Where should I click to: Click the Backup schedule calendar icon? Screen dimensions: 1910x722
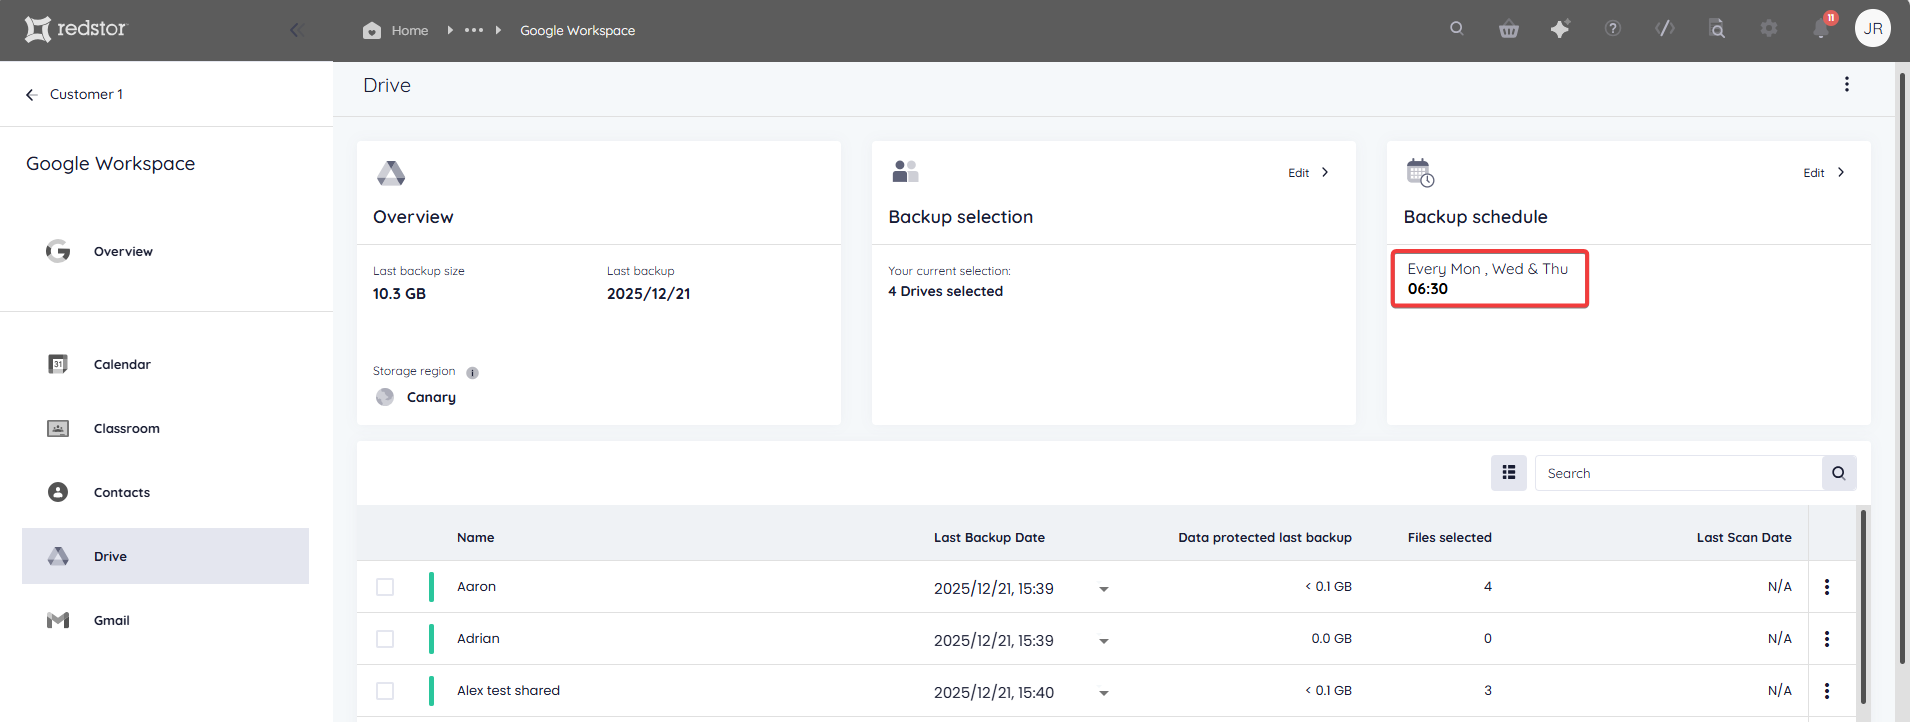click(x=1420, y=172)
